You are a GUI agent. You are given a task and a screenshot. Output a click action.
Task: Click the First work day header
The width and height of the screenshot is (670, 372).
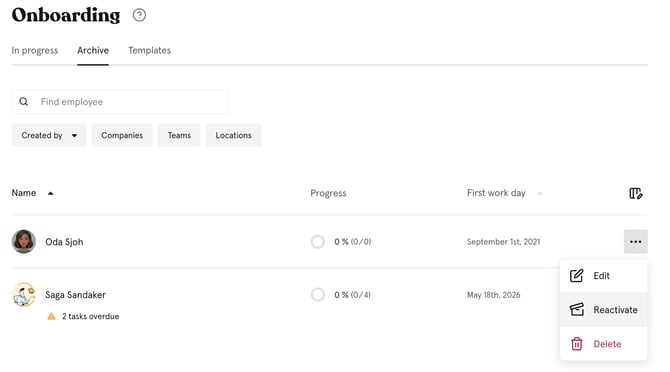(496, 193)
